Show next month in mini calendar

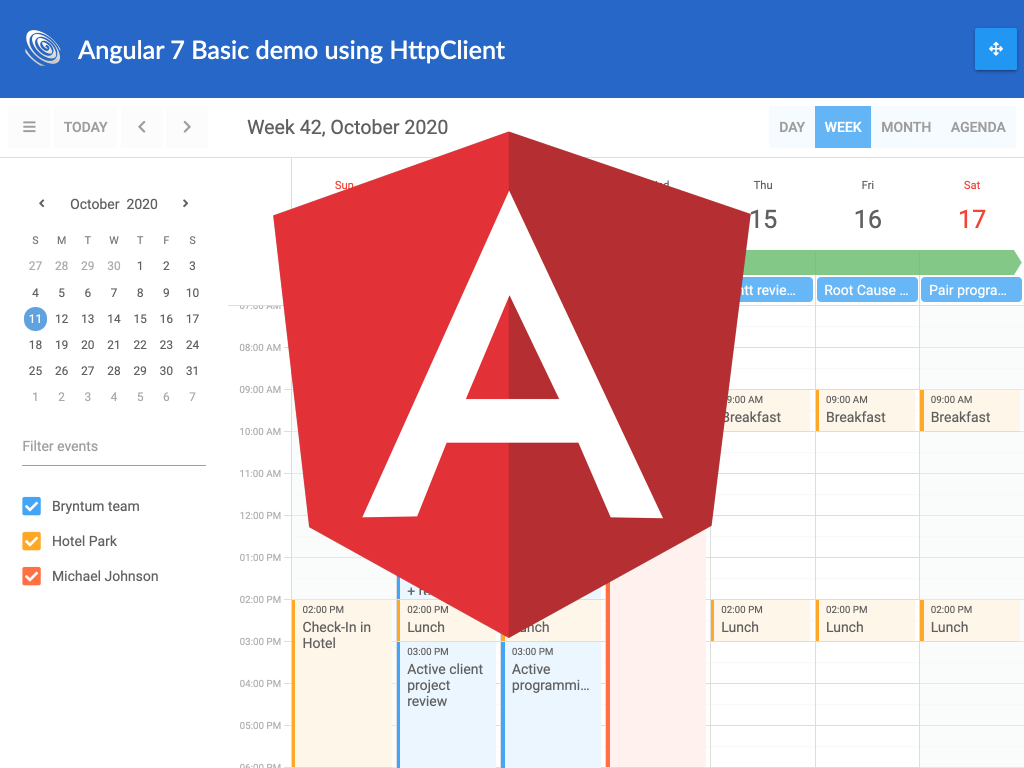click(x=185, y=204)
